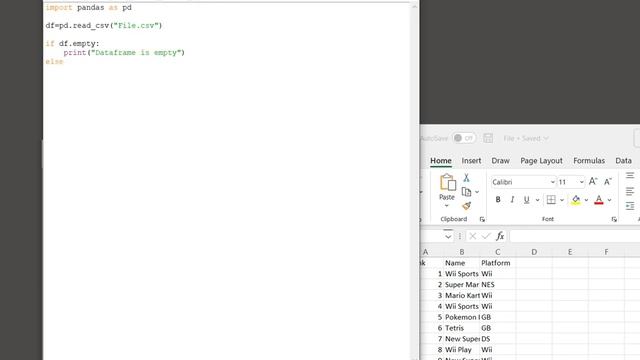Open Copy options dropdown arrow

(x=477, y=192)
